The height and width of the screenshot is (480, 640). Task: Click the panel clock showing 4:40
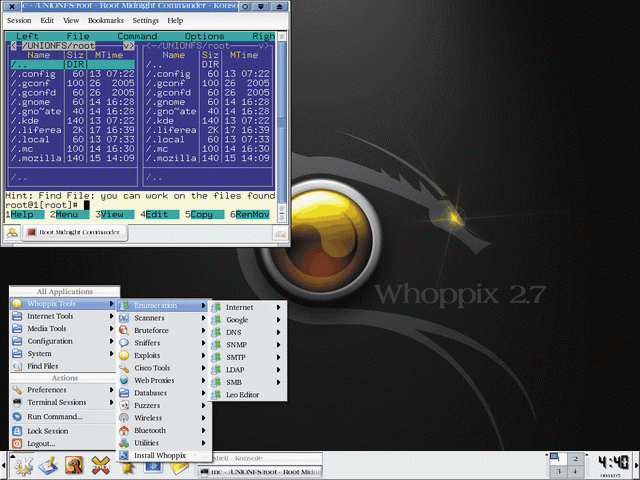pyautogui.click(x=614, y=462)
